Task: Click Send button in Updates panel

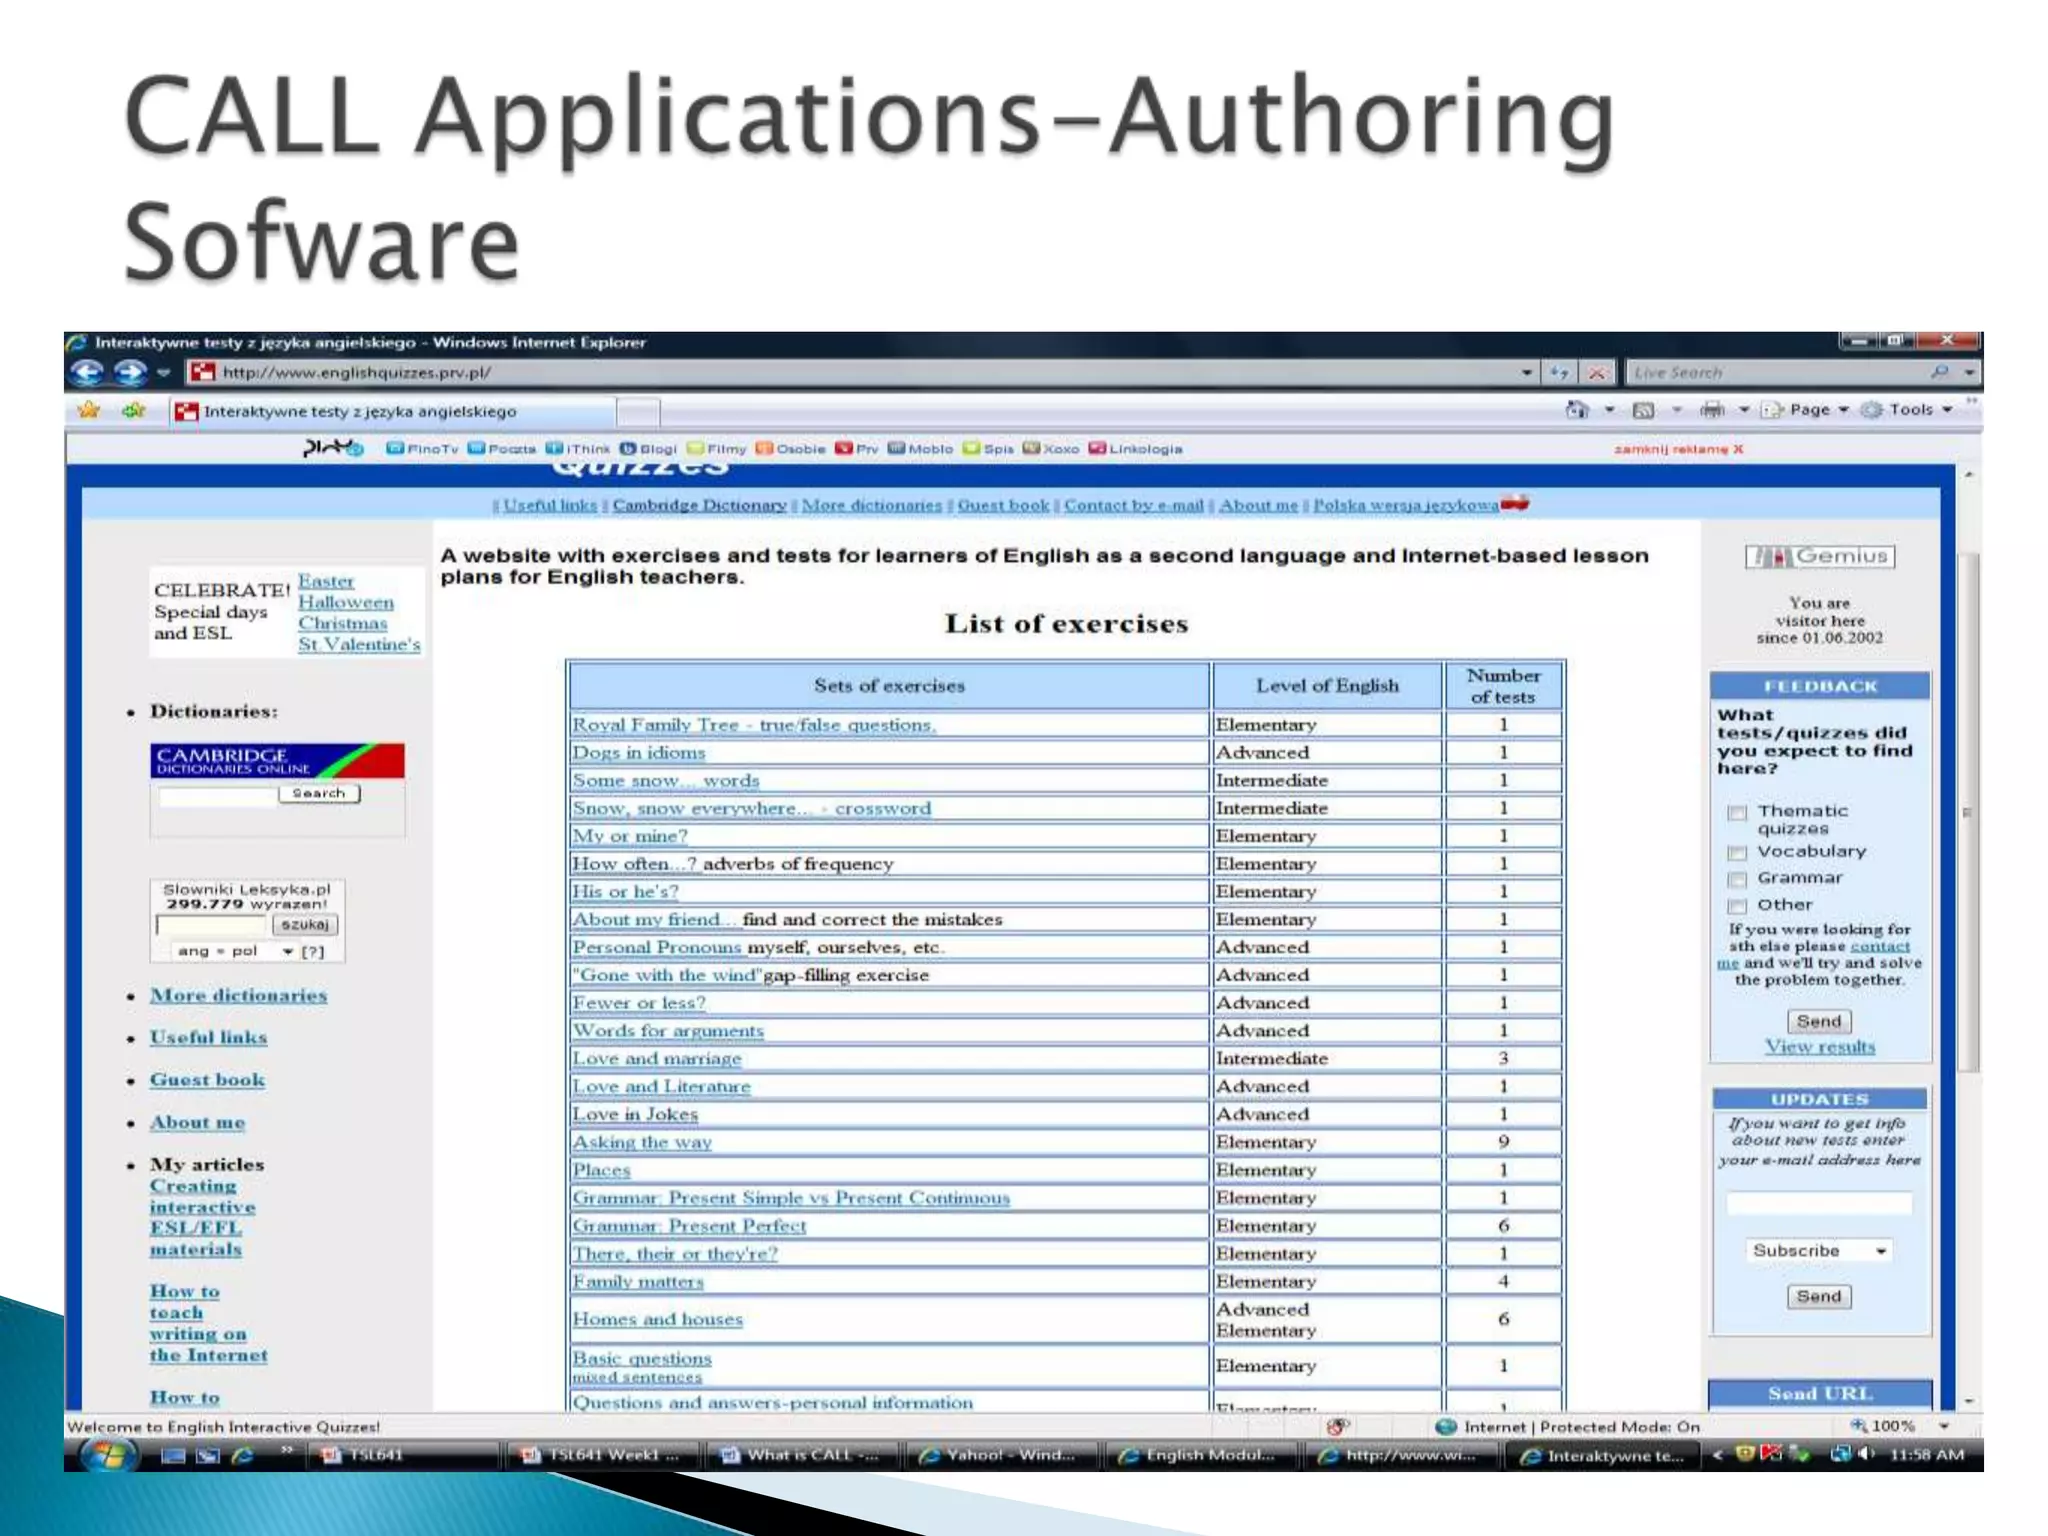Action: [1819, 1296]
